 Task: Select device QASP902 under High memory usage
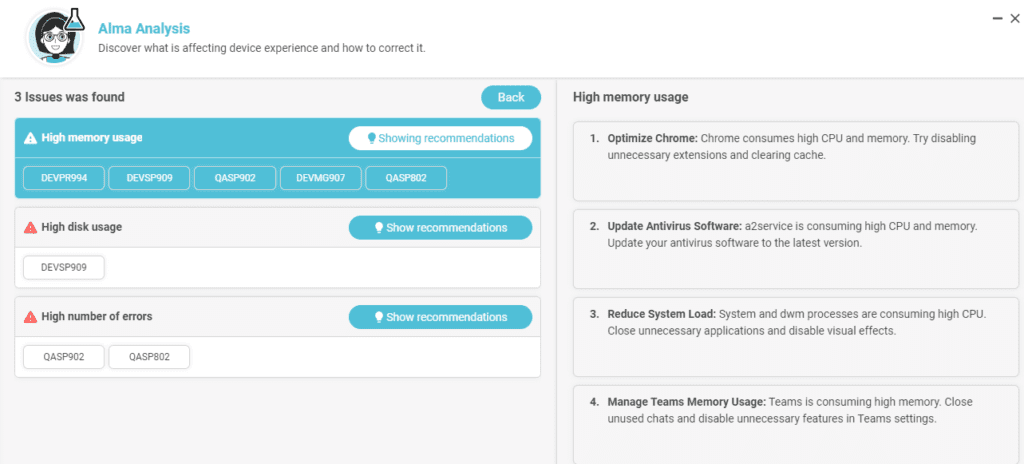[235, 178]
